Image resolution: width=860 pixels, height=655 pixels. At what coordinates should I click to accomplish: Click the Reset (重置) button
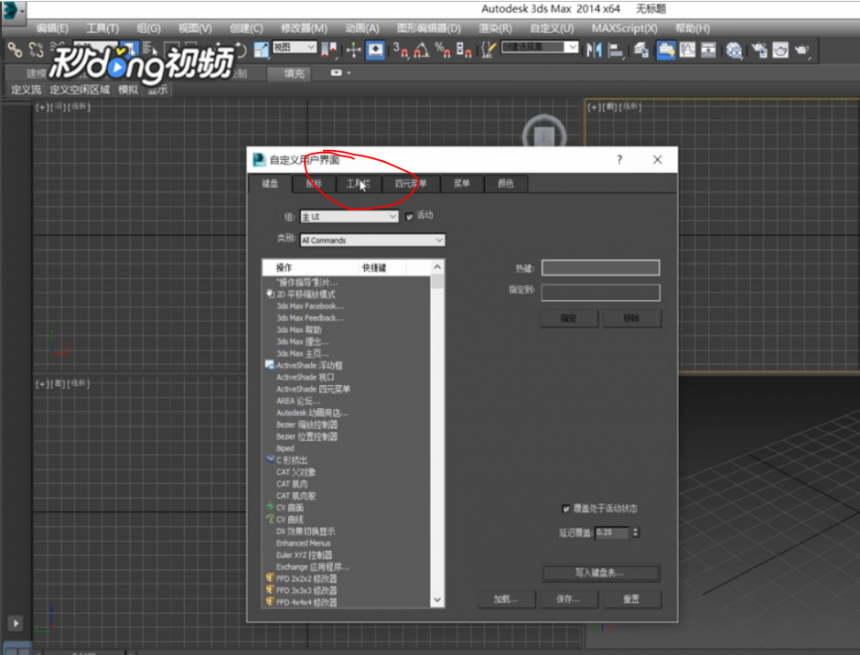click(631, 599)
